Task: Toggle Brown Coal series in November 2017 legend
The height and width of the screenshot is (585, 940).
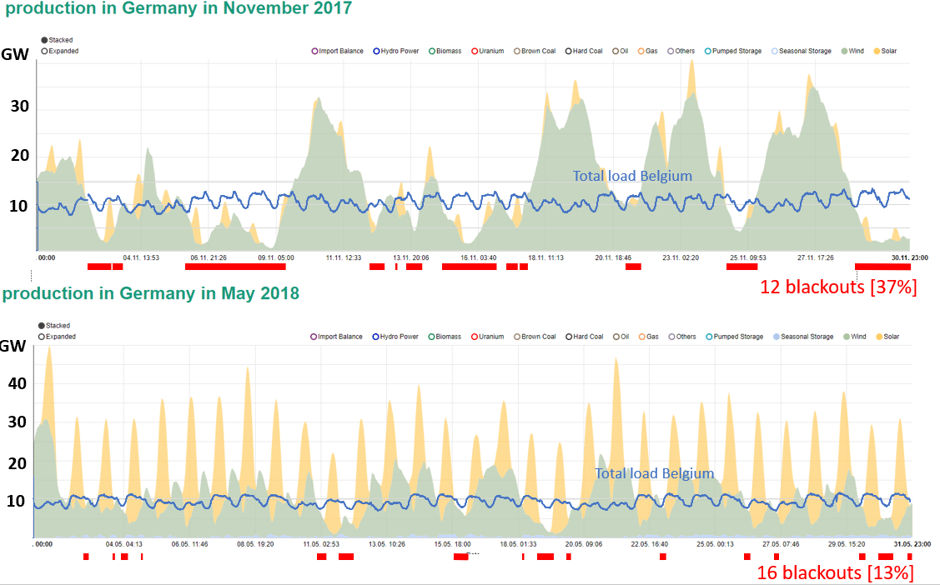Action: pyautogui.click(x=535, y=51)
